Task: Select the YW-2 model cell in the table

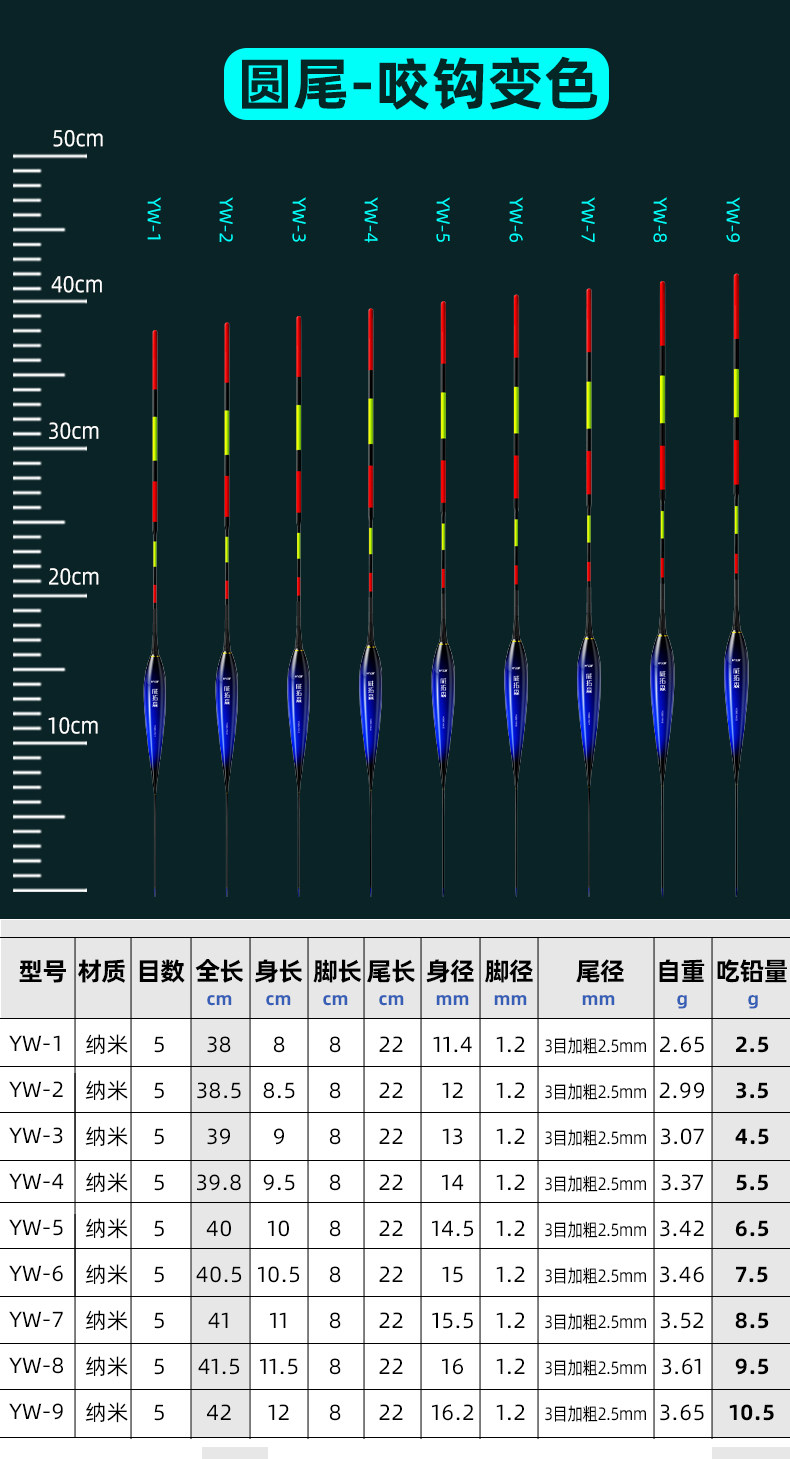Action: pos(36,1090)
